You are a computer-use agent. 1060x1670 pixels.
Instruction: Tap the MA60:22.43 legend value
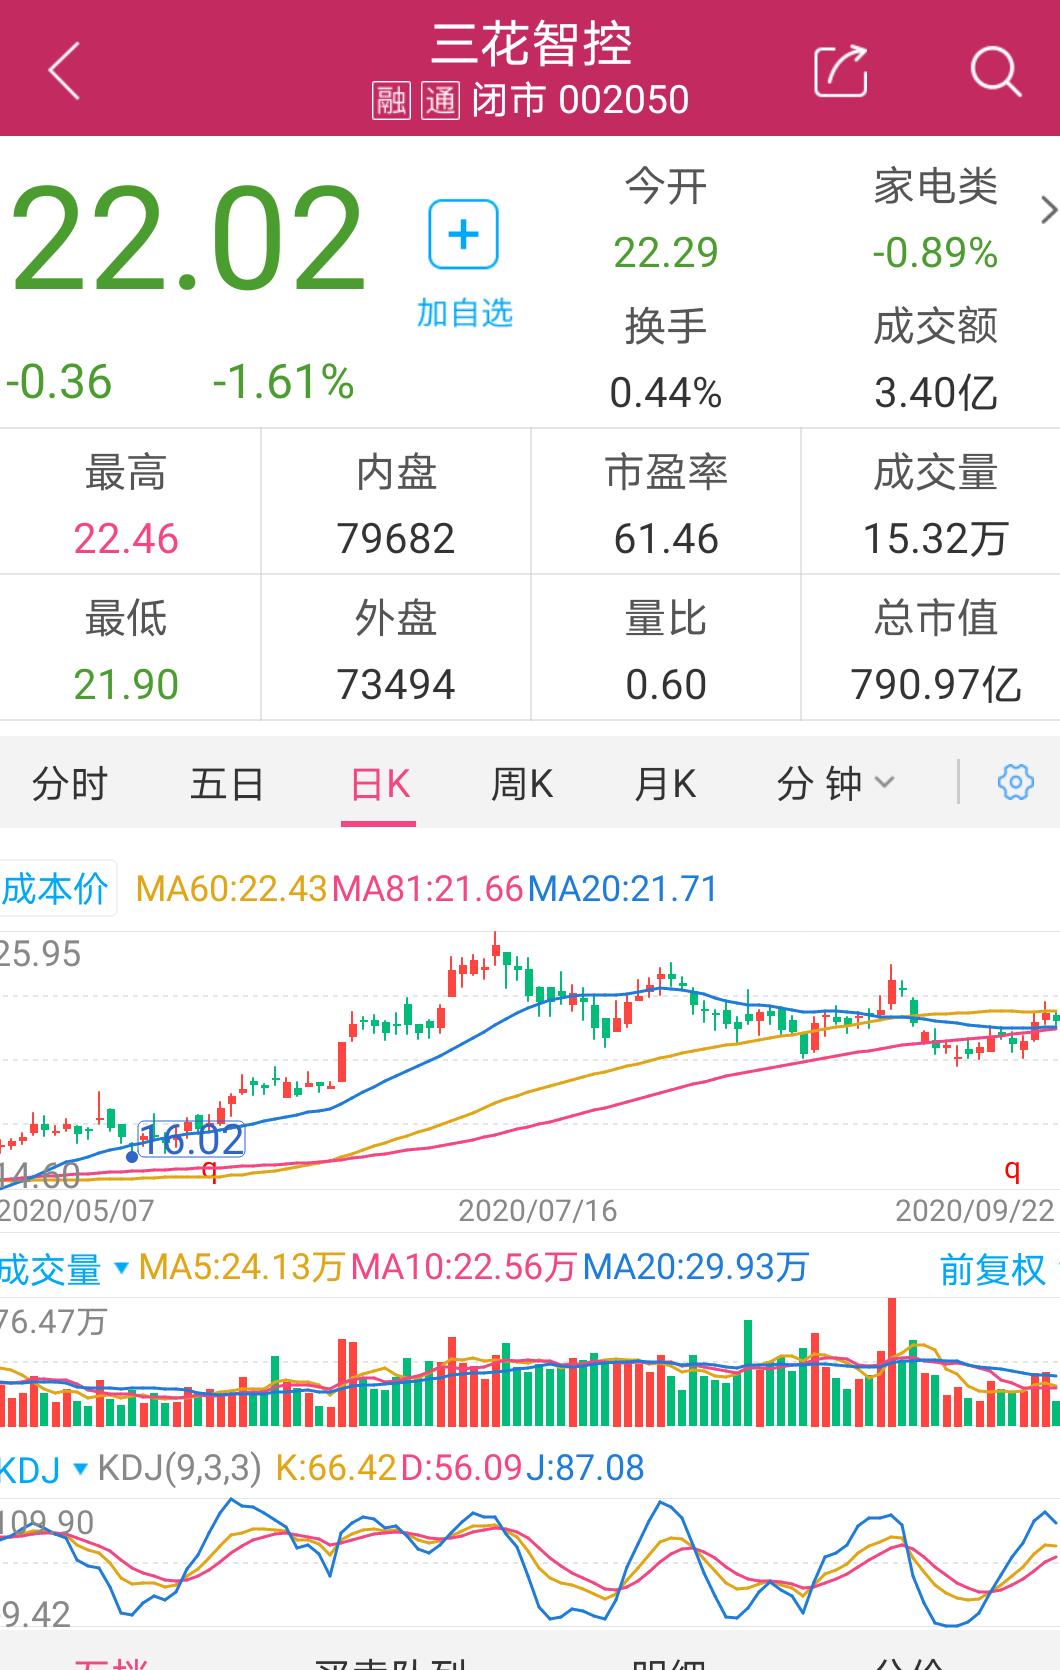coord(231,888)
